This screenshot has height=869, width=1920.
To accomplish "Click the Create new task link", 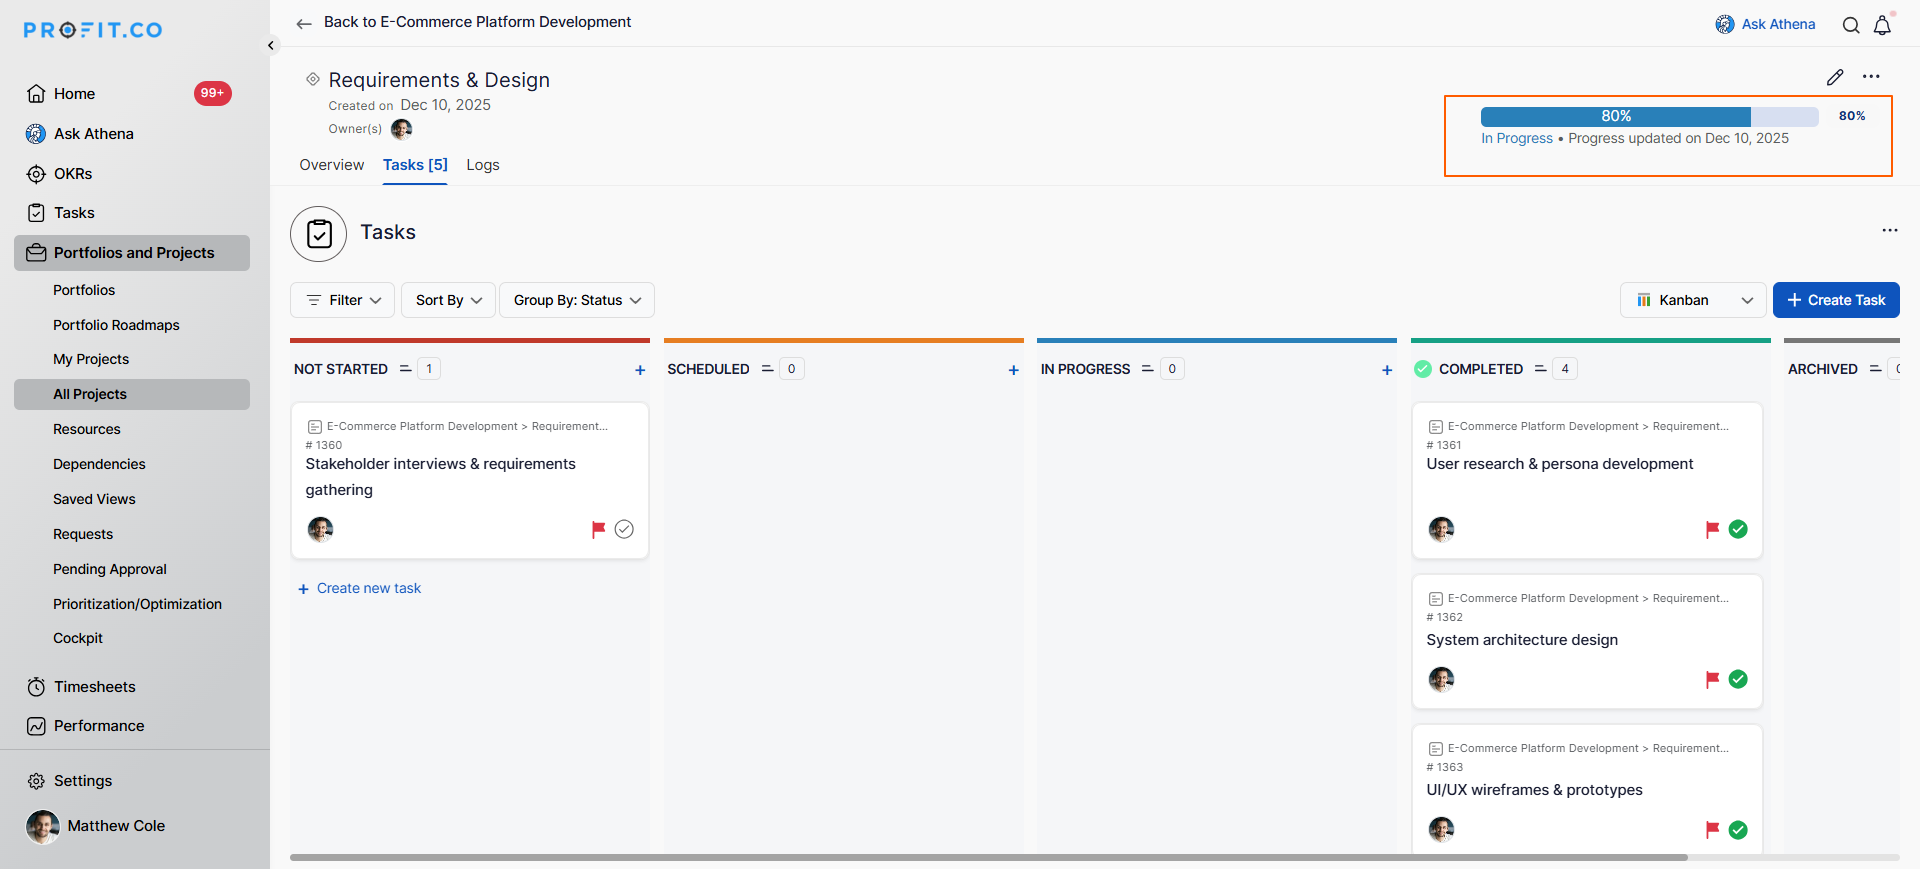I will 368,588.
